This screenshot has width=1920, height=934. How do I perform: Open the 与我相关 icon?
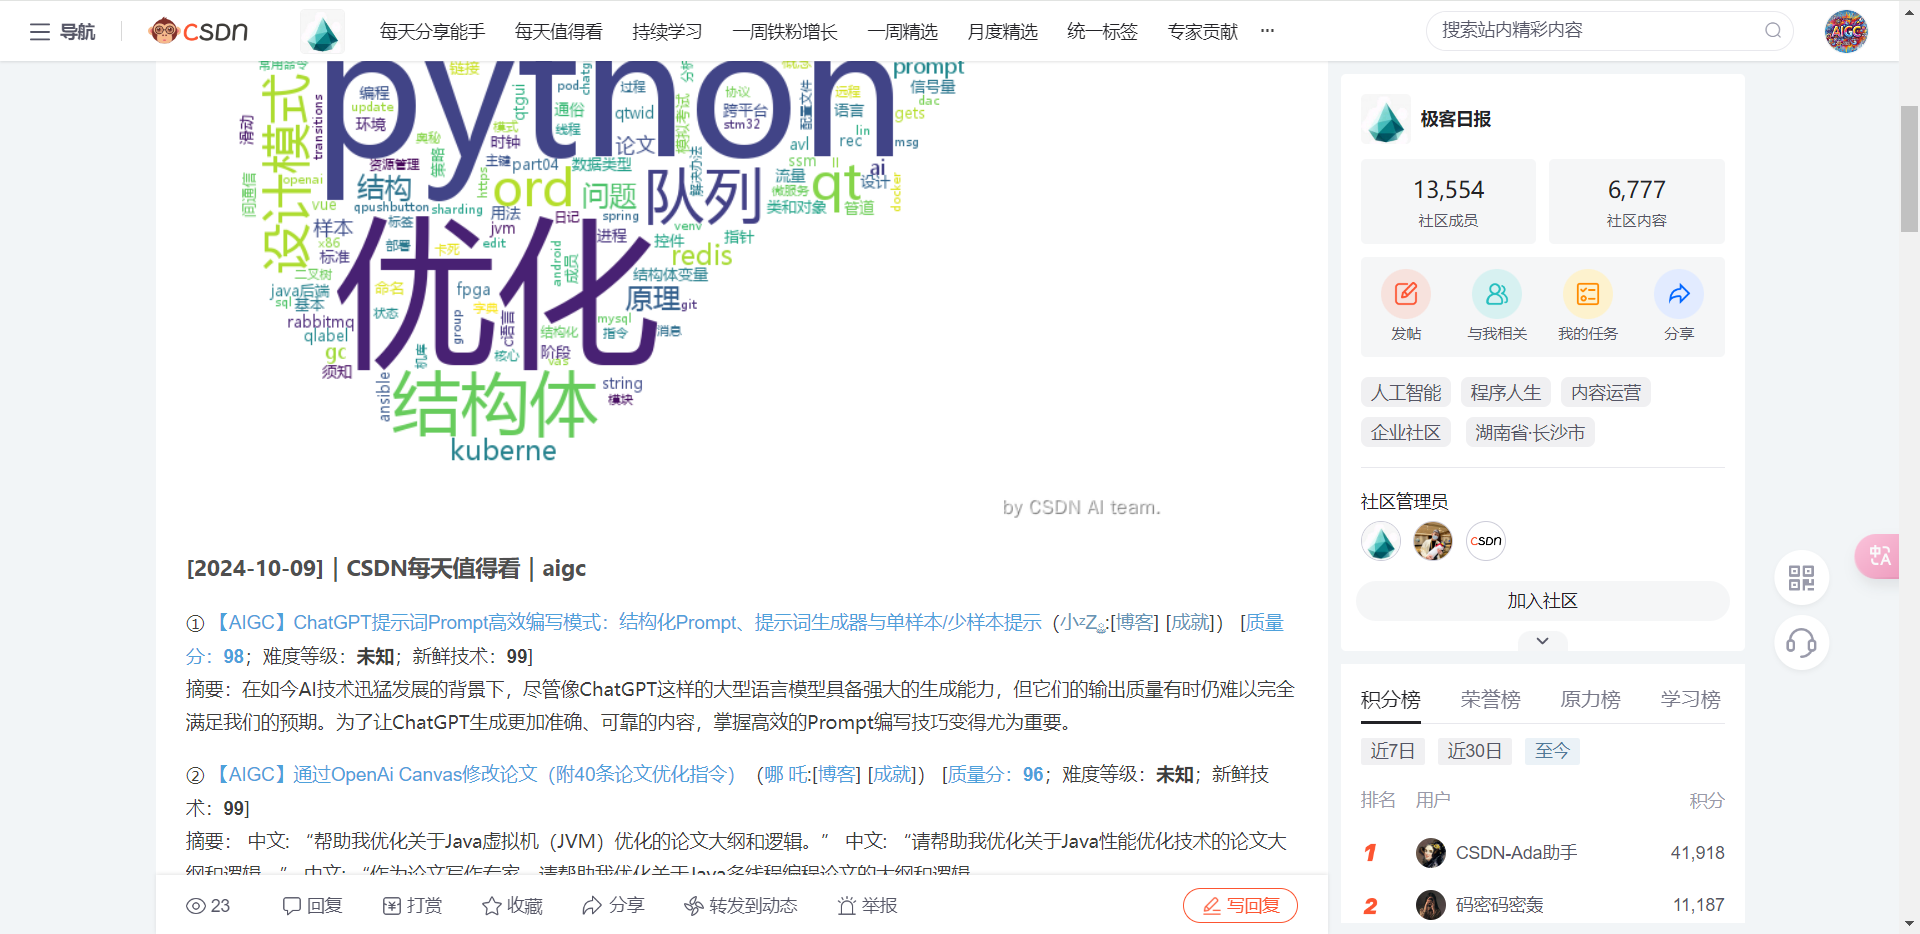pos(1497,294)
